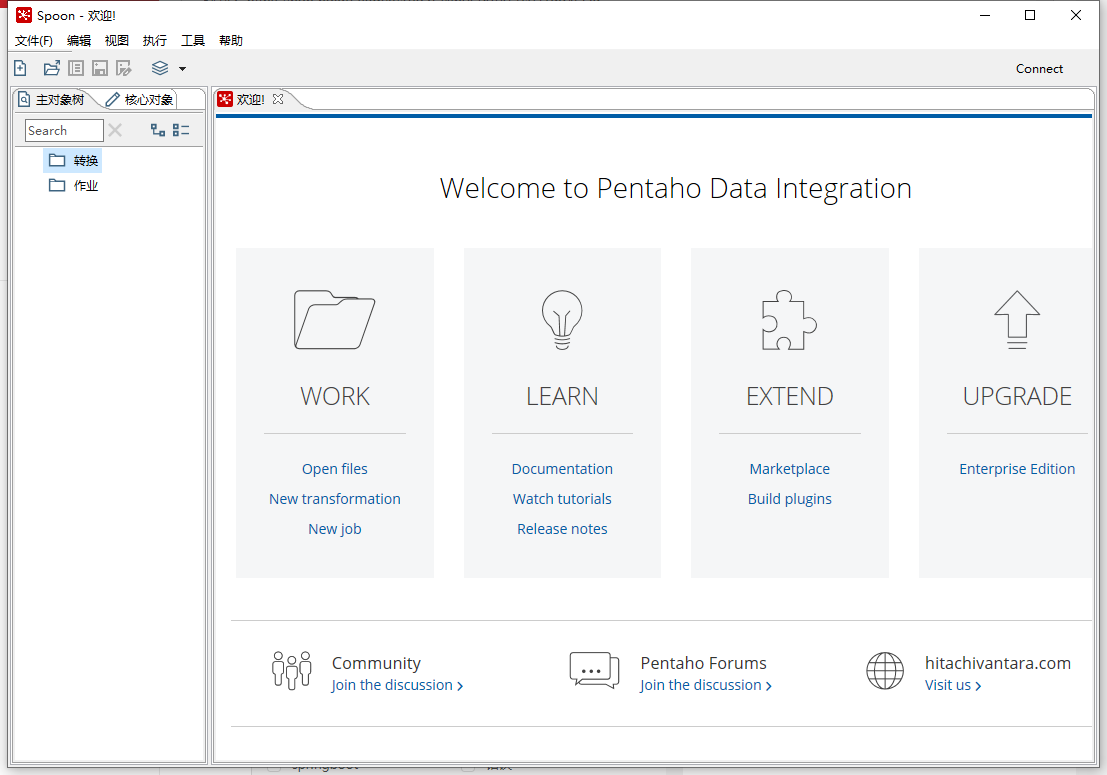The width and height of the screenshot is (1107, 775).
Task: Click the list view icon beside search
Action: tap(180, 130)
